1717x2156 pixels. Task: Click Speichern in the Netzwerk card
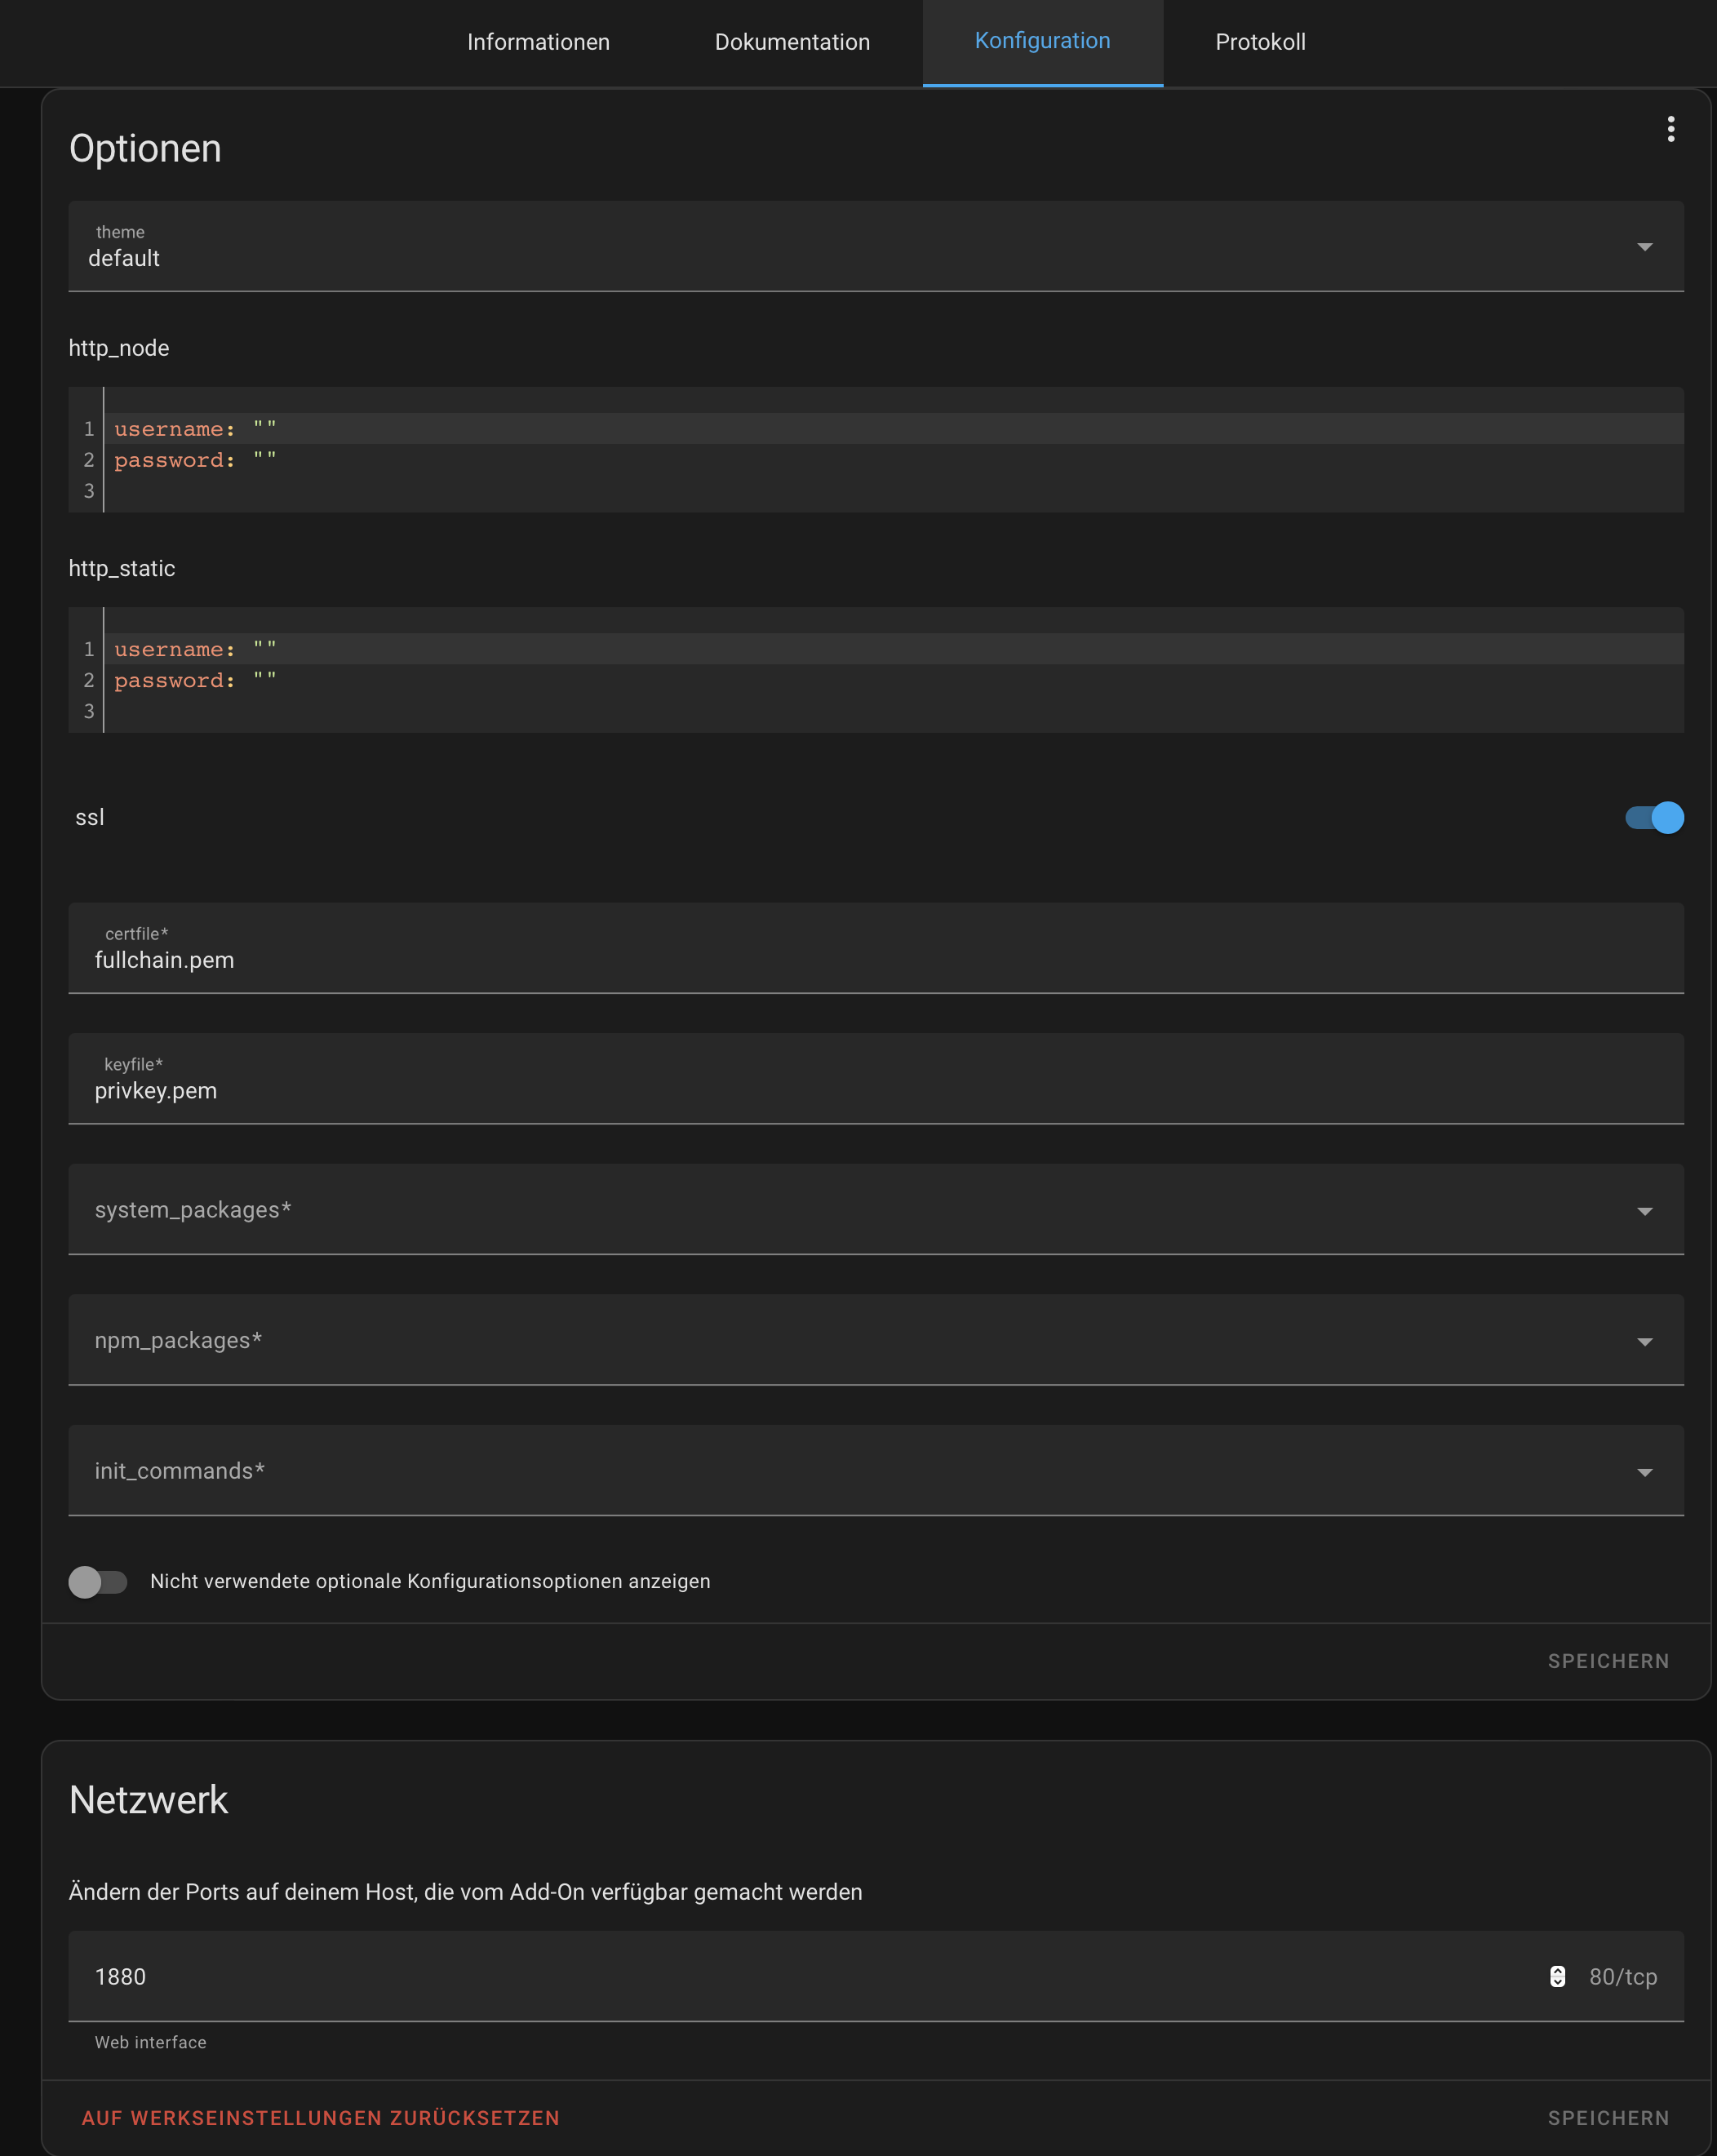[x=1608, y=2118]
